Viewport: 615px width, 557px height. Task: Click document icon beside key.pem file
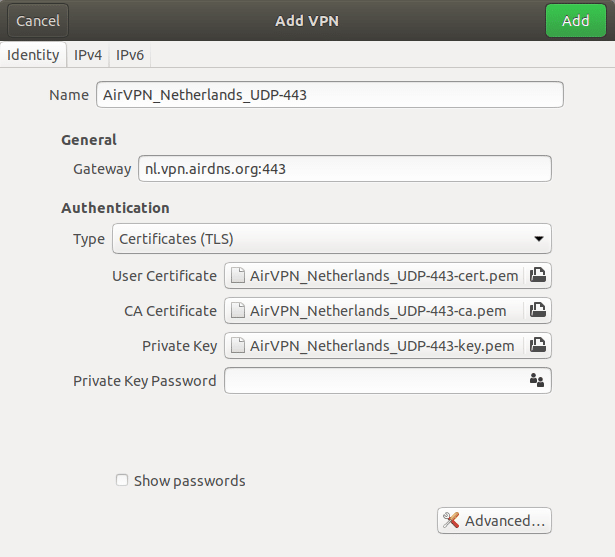[238, 345]
